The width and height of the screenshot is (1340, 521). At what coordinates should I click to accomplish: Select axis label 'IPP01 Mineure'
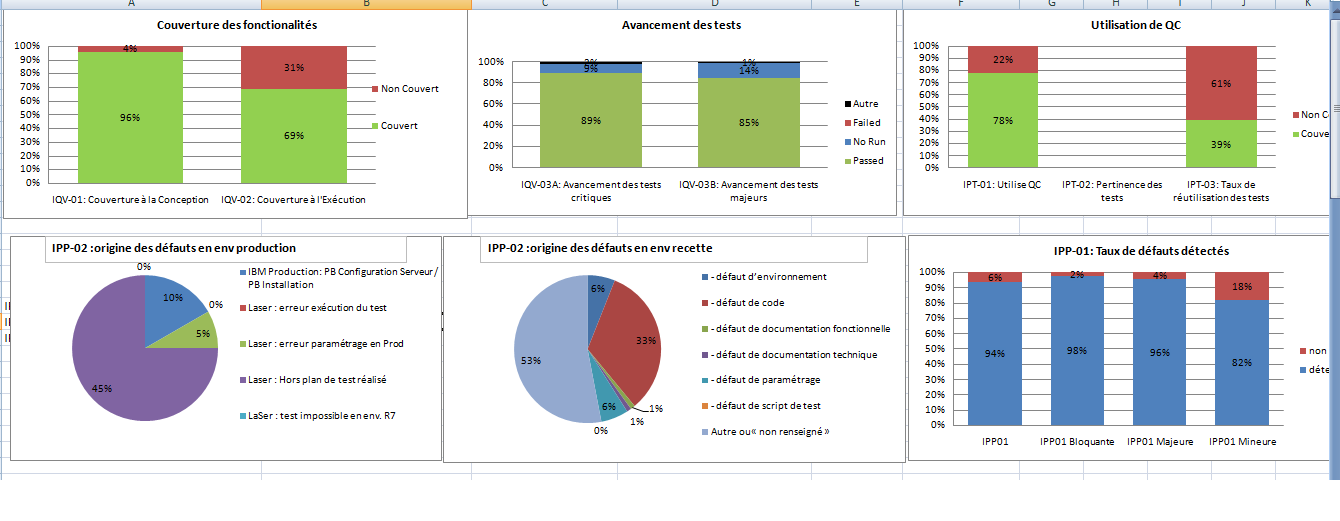pyautogui.click(x=1242, y=441)
